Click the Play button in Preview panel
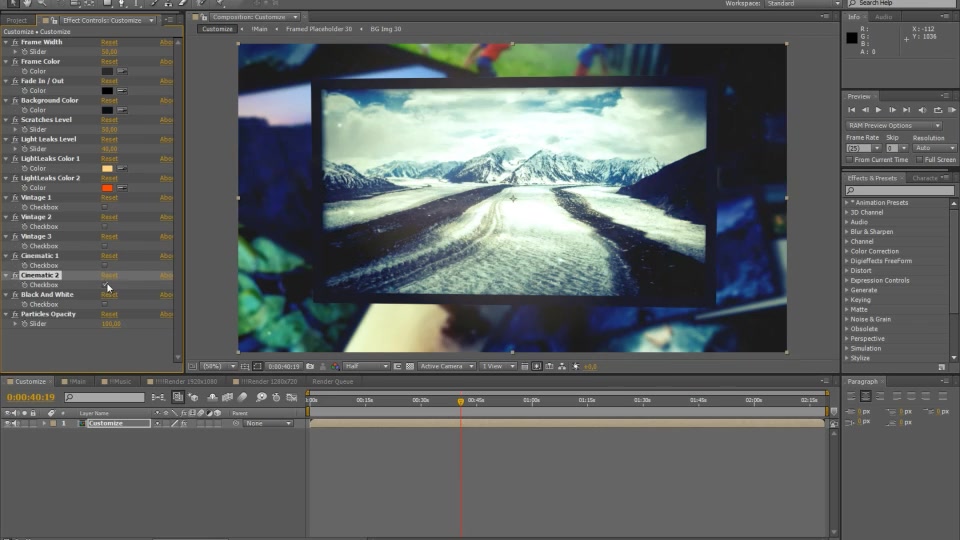960x540 pixels. coord(879,110)
